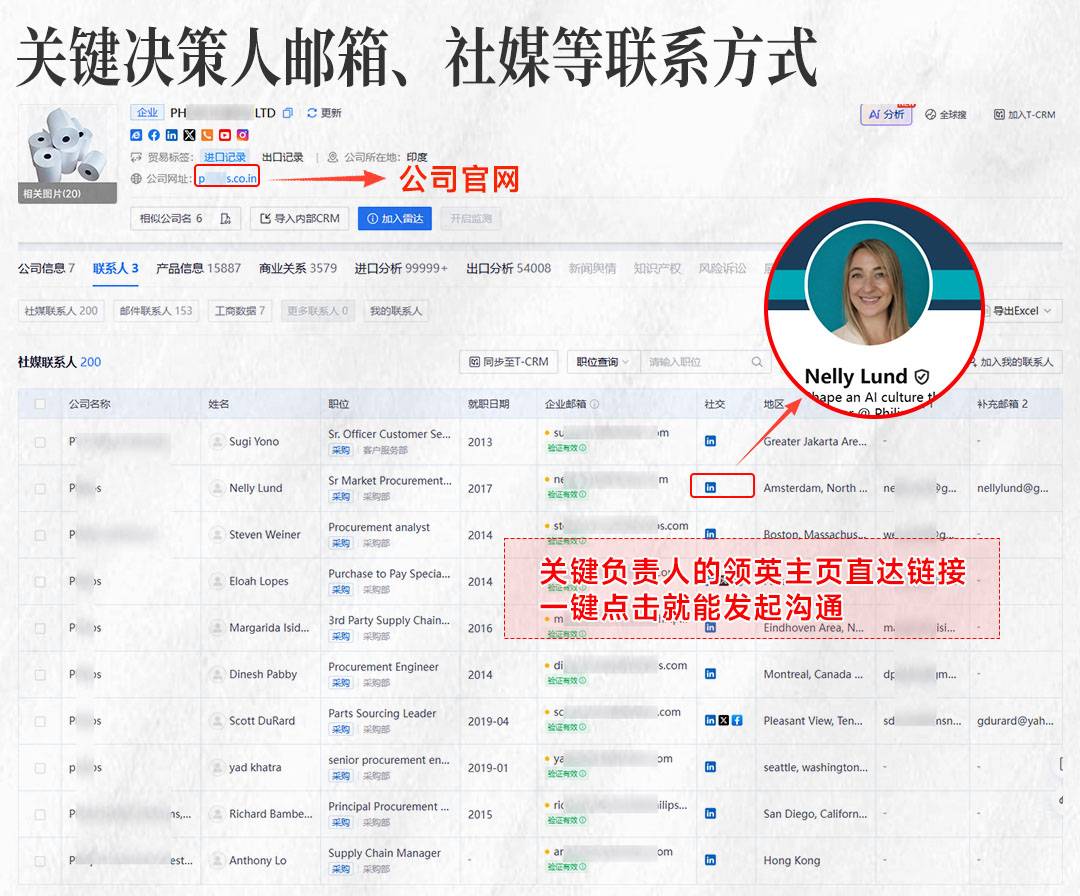The image size is (1080, 896).
Task: Open the company's YouTube icon link
Action: 225,135
